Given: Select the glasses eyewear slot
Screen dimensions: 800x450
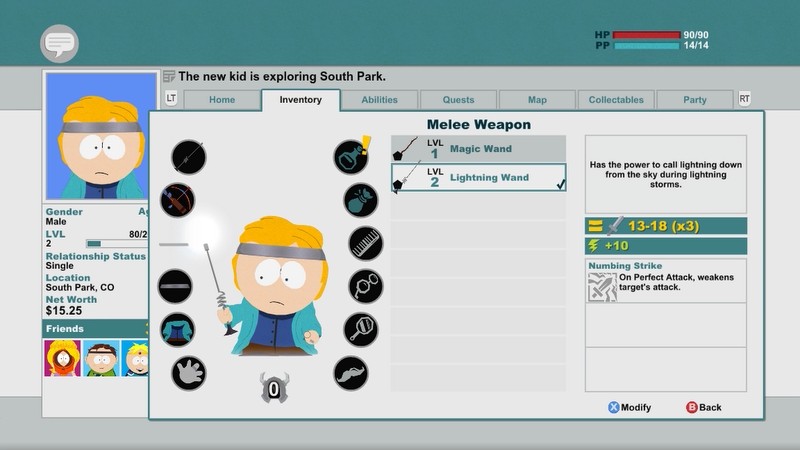Looking at the screenshot, I should click(365, 286).
